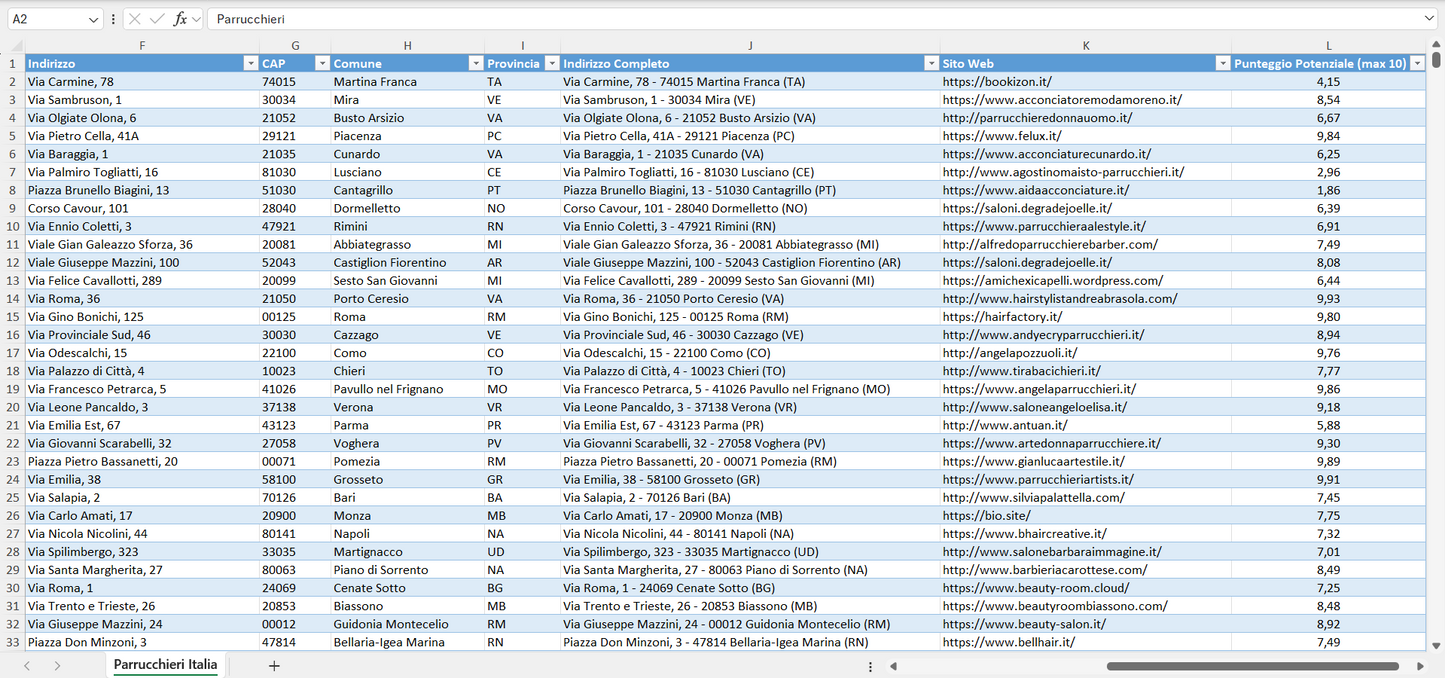This screenshot has width=1445, height=678.
Task: Expand the formula bar with chevron
Action: click(1429, 19)
